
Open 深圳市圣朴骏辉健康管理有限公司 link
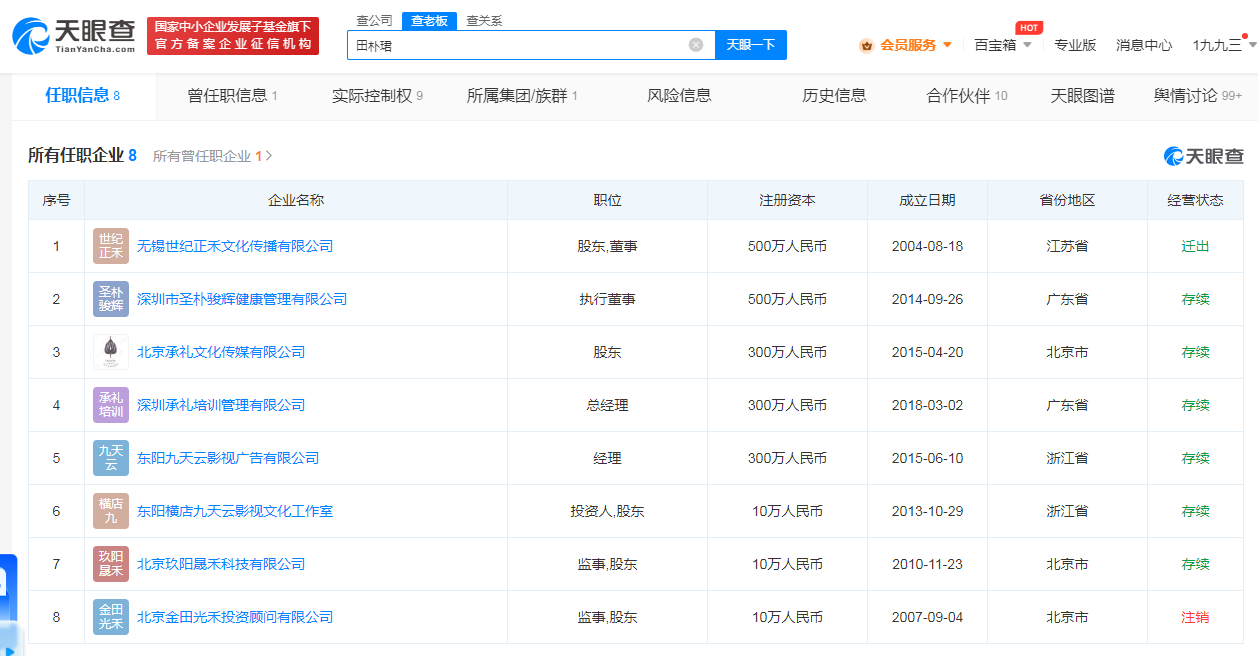click(242, 299)
